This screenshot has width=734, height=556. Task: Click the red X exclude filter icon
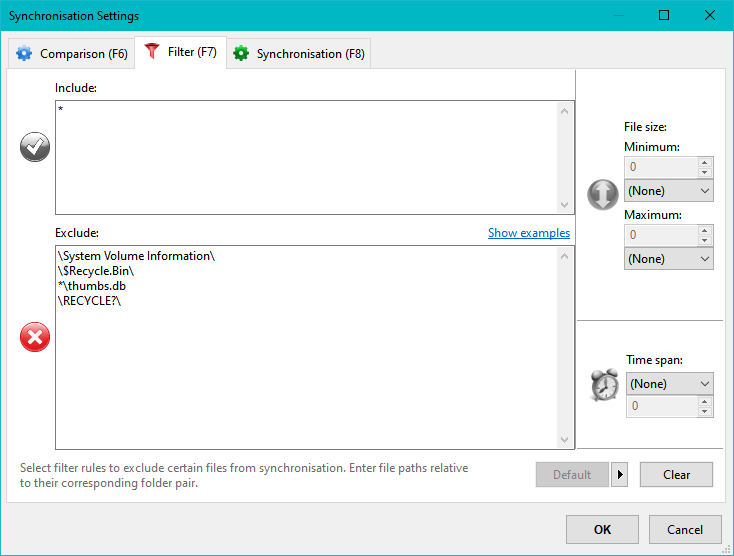[x=35, y=337]
